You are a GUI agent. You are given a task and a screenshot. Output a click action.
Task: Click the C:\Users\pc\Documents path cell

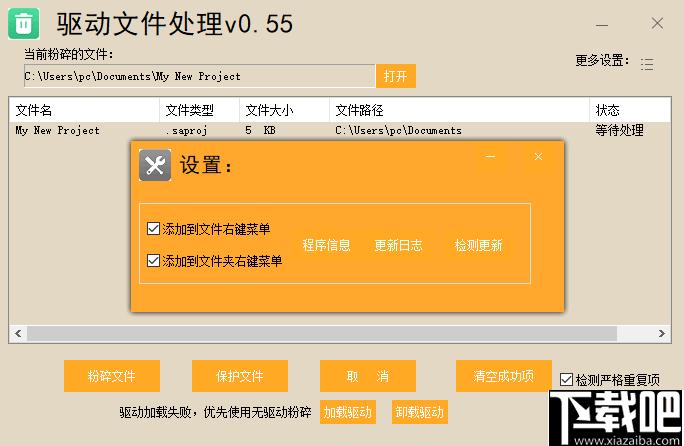tap(398, 130)
